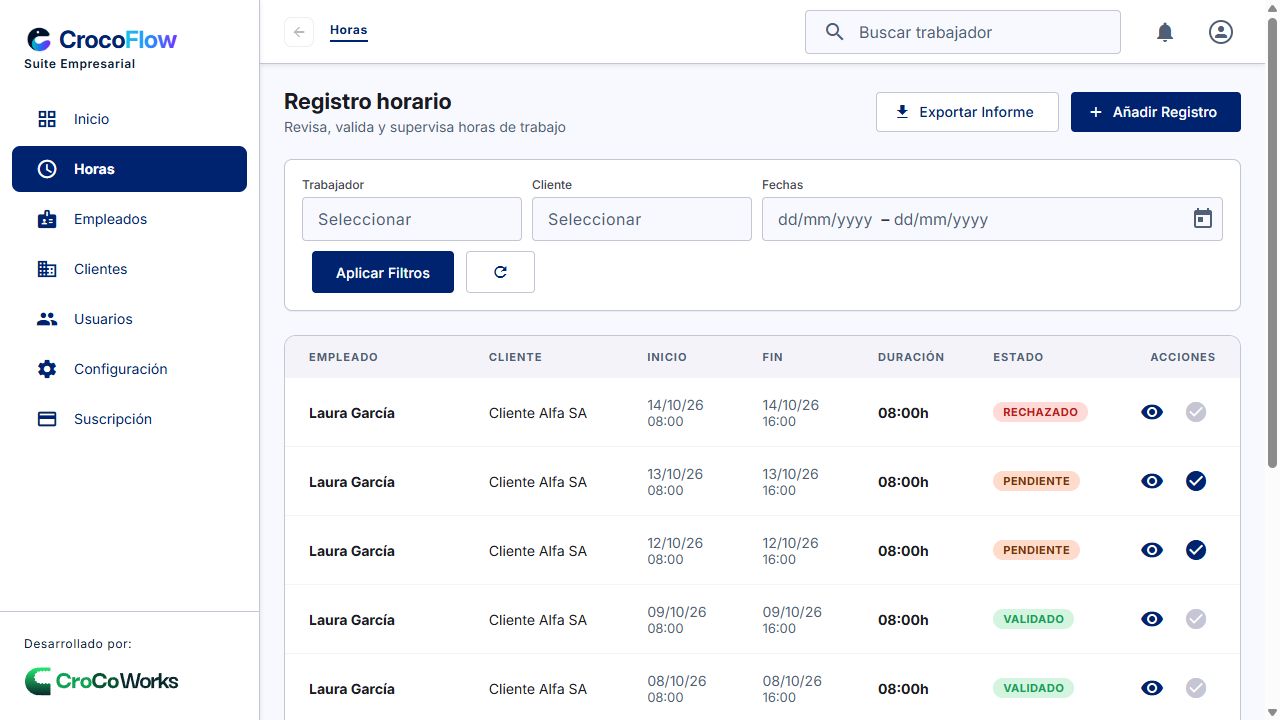Click the back arrow button

click(299, 32)
